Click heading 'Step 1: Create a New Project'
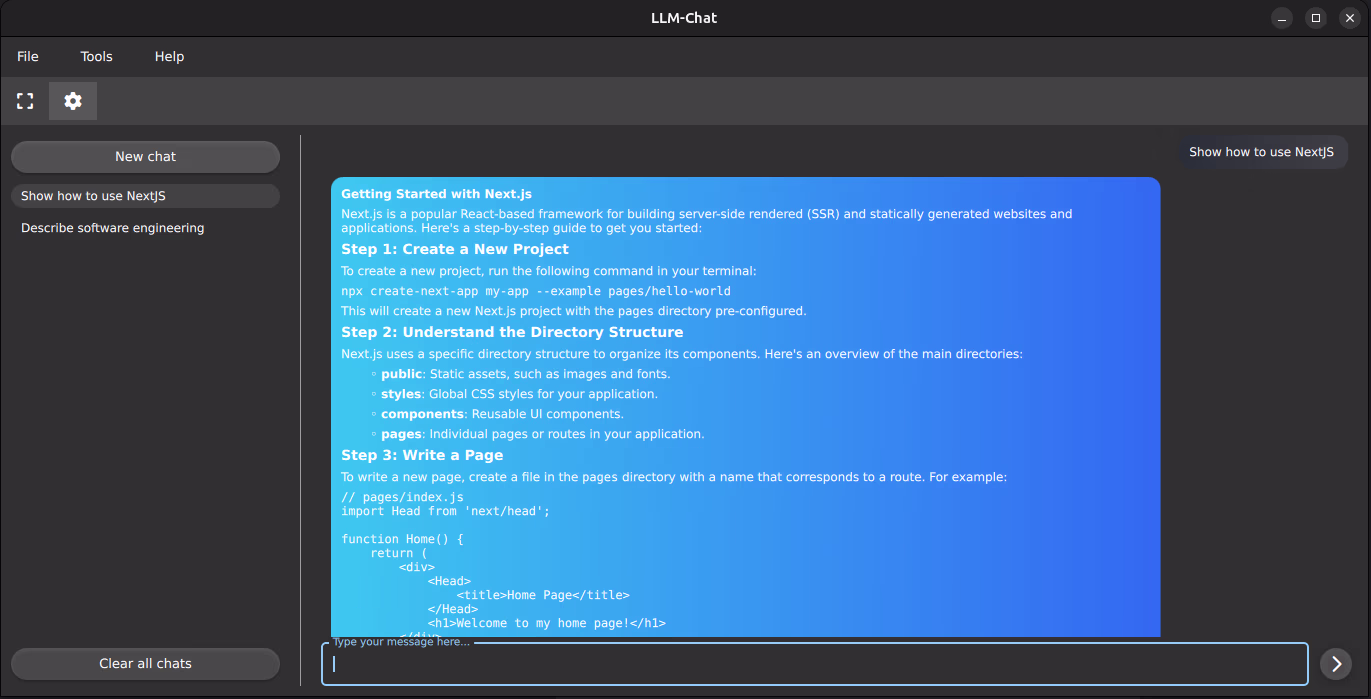Image resolution: width=1371 pixels, height=699 pixels. [x=455, y=249]
